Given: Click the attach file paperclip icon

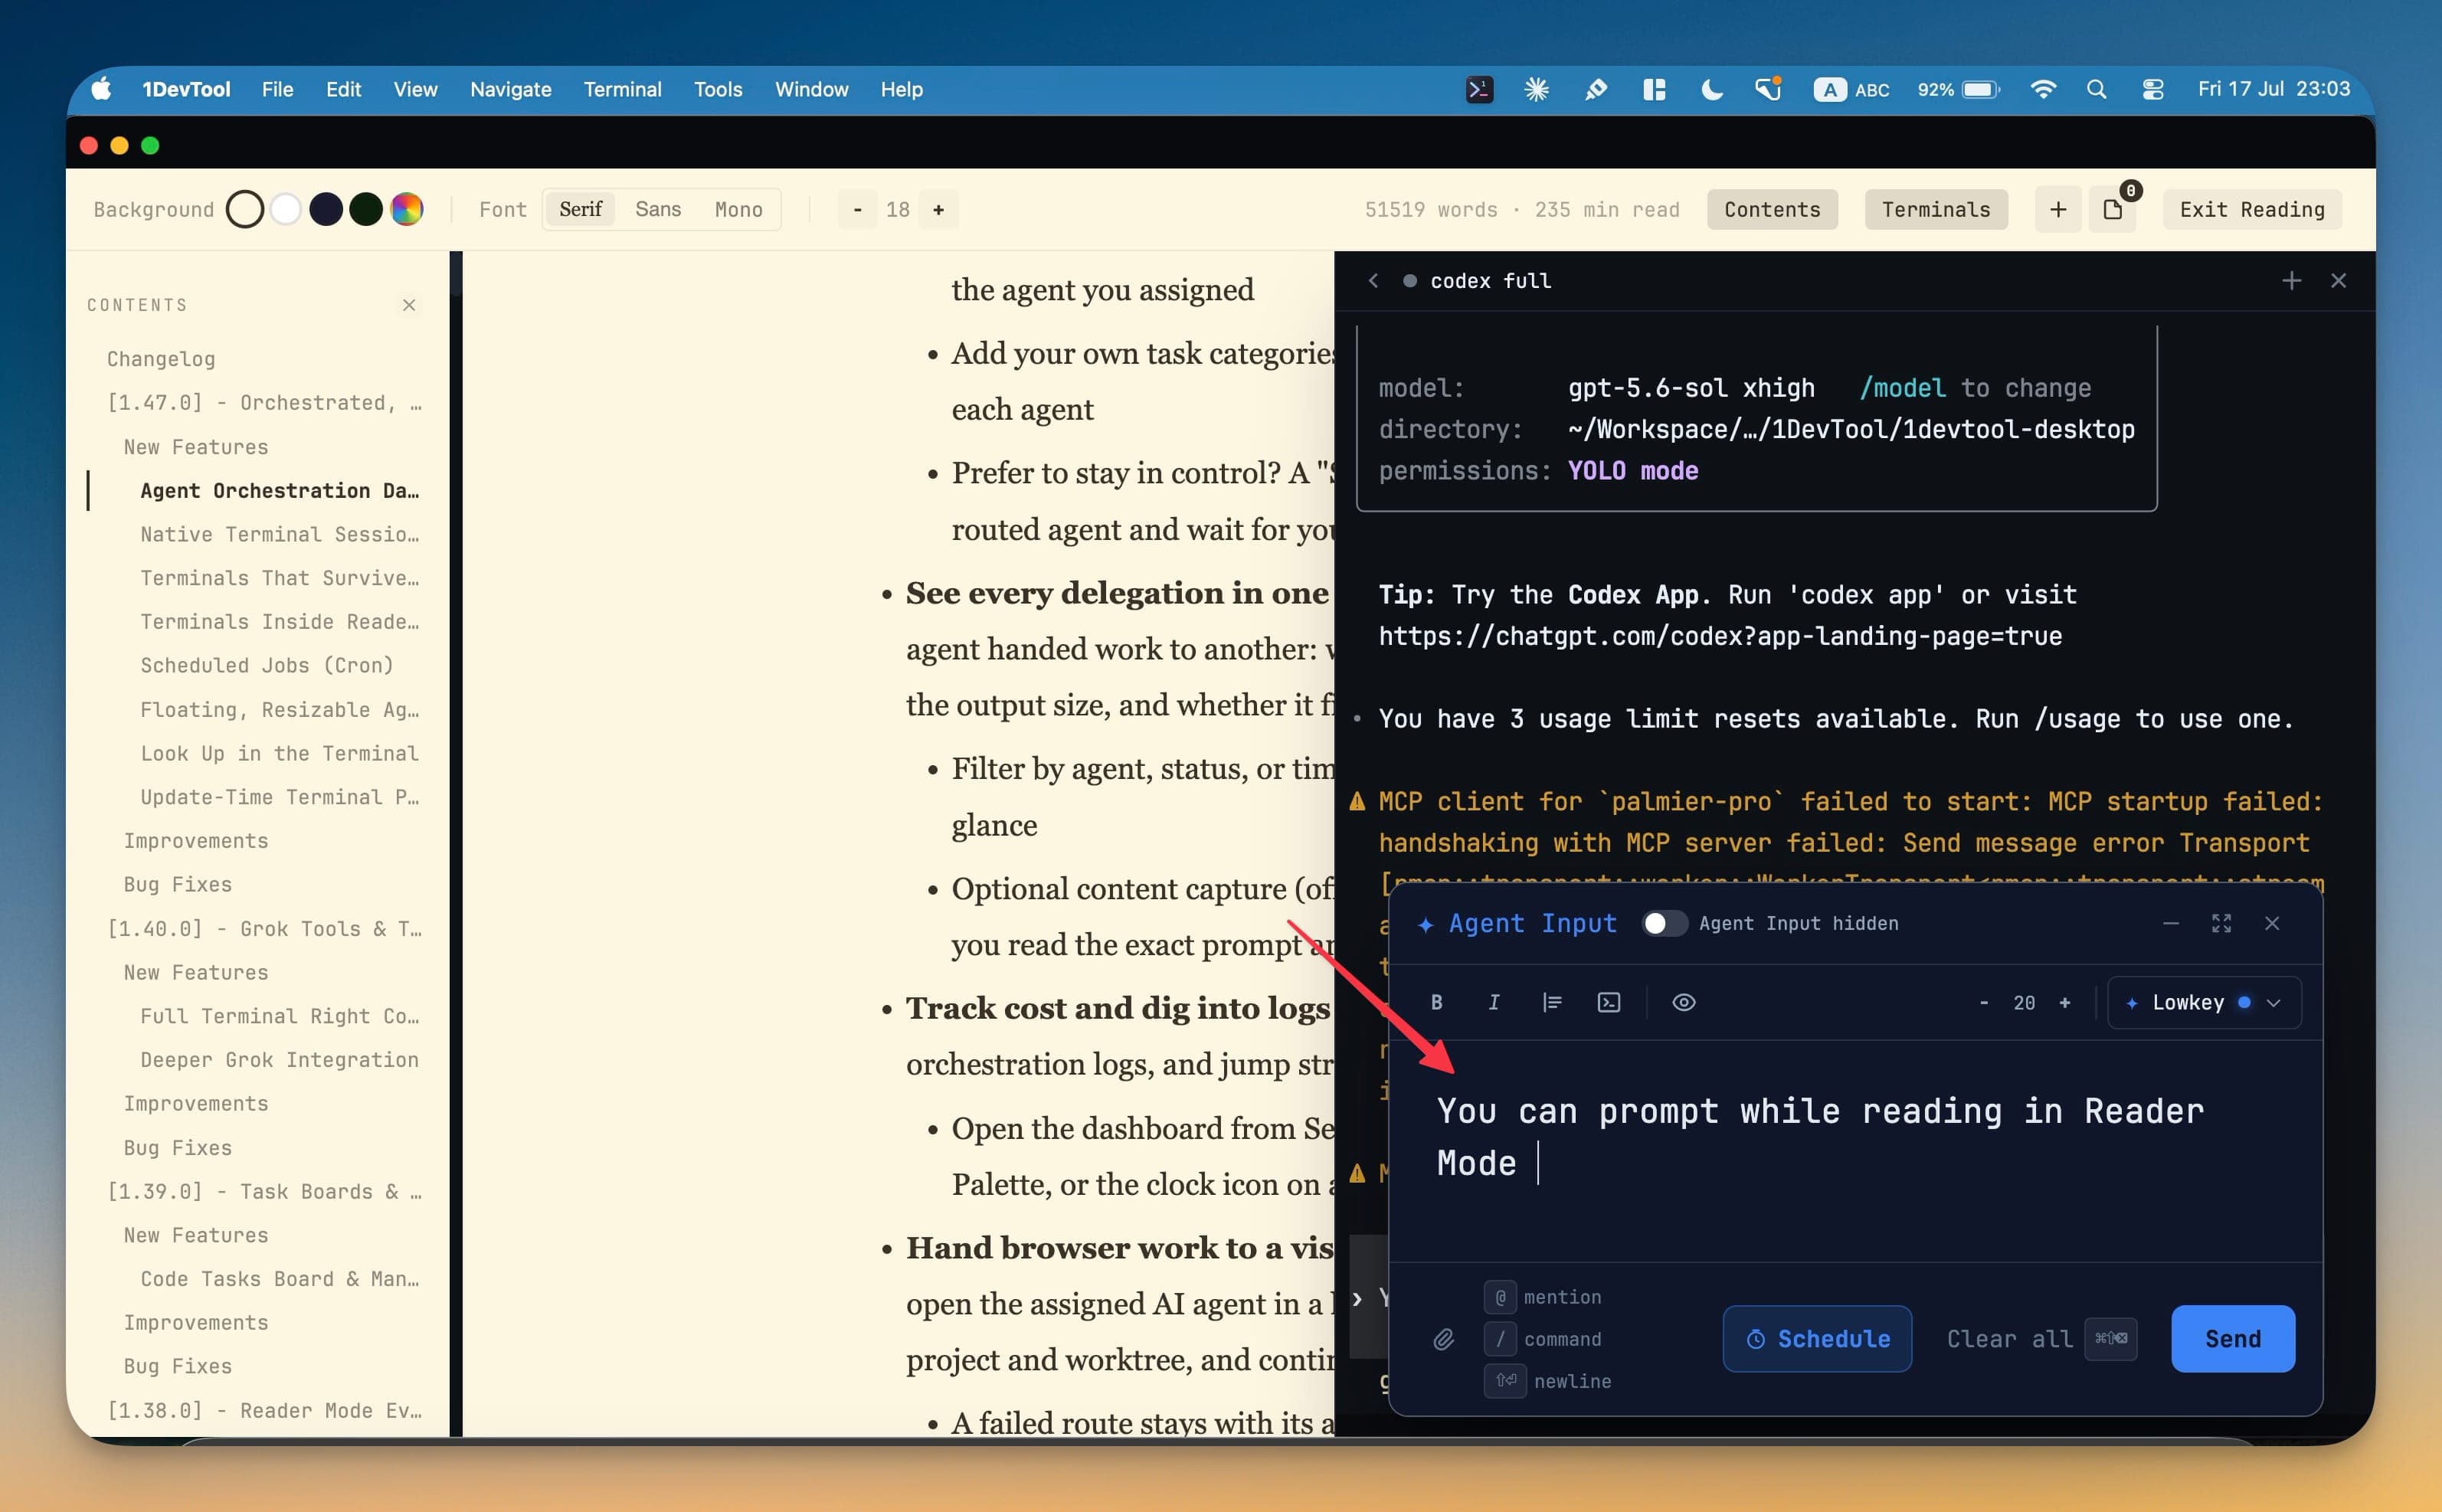Looking at the screenshot, I should (1443, 1339).
